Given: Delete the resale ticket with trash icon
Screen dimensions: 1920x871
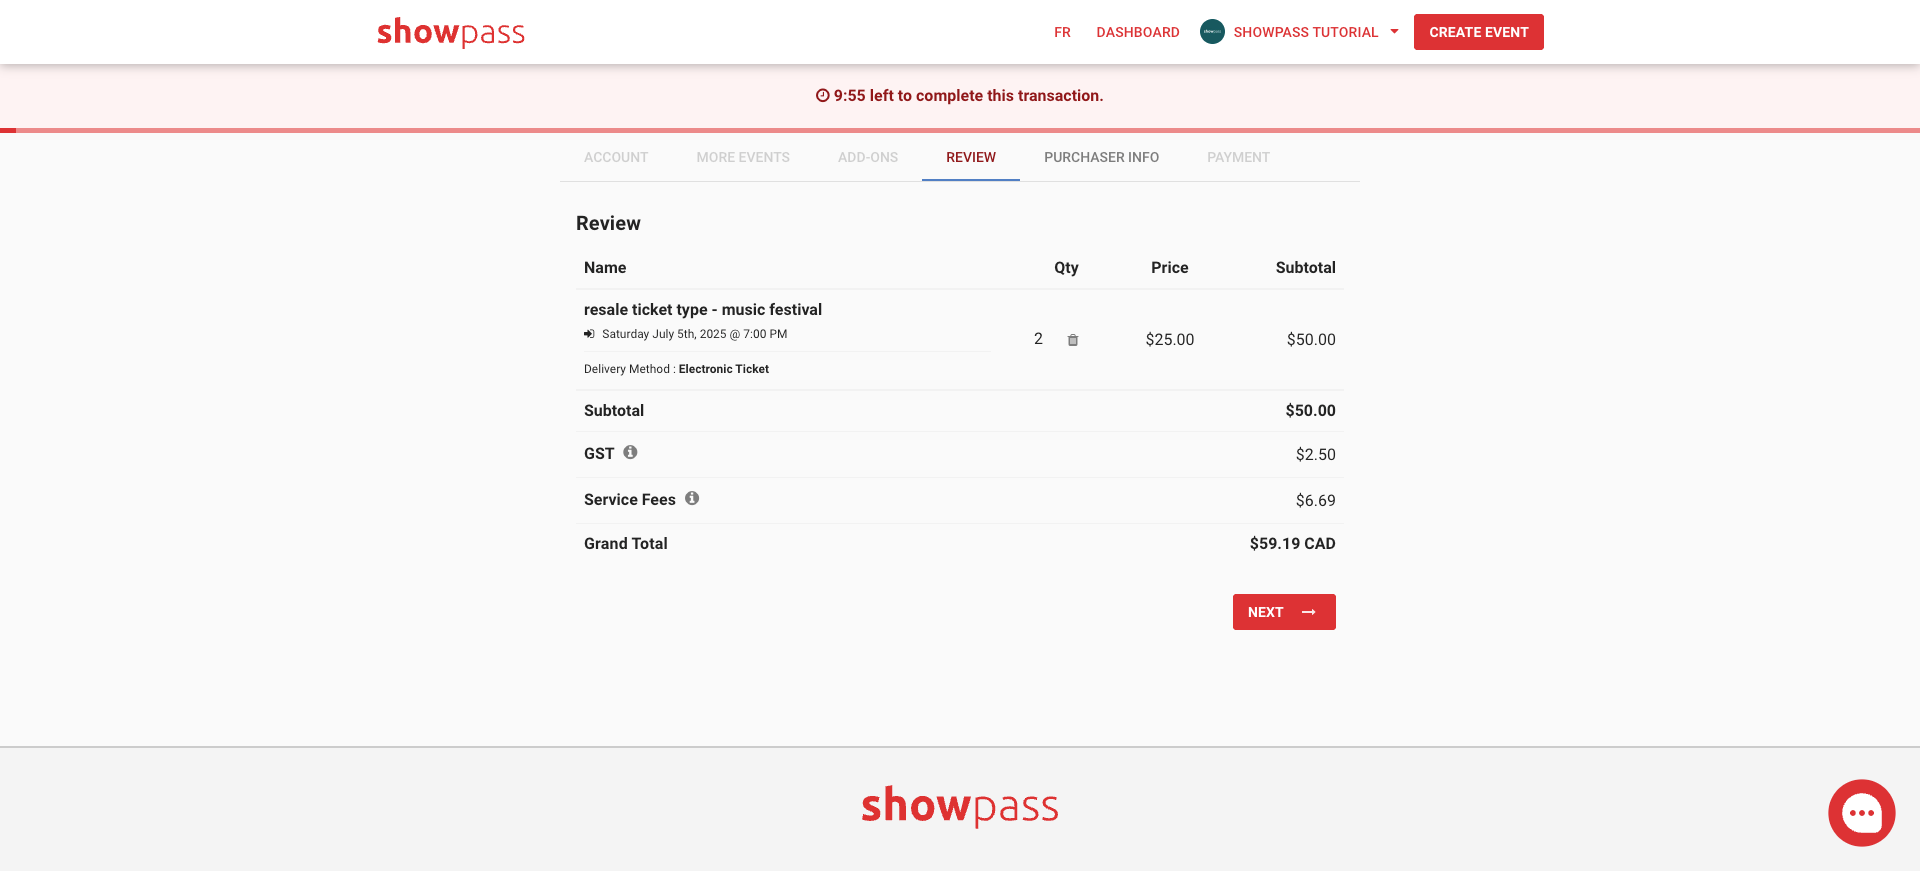Looking at the screenshot, I should pos(1073,340).
